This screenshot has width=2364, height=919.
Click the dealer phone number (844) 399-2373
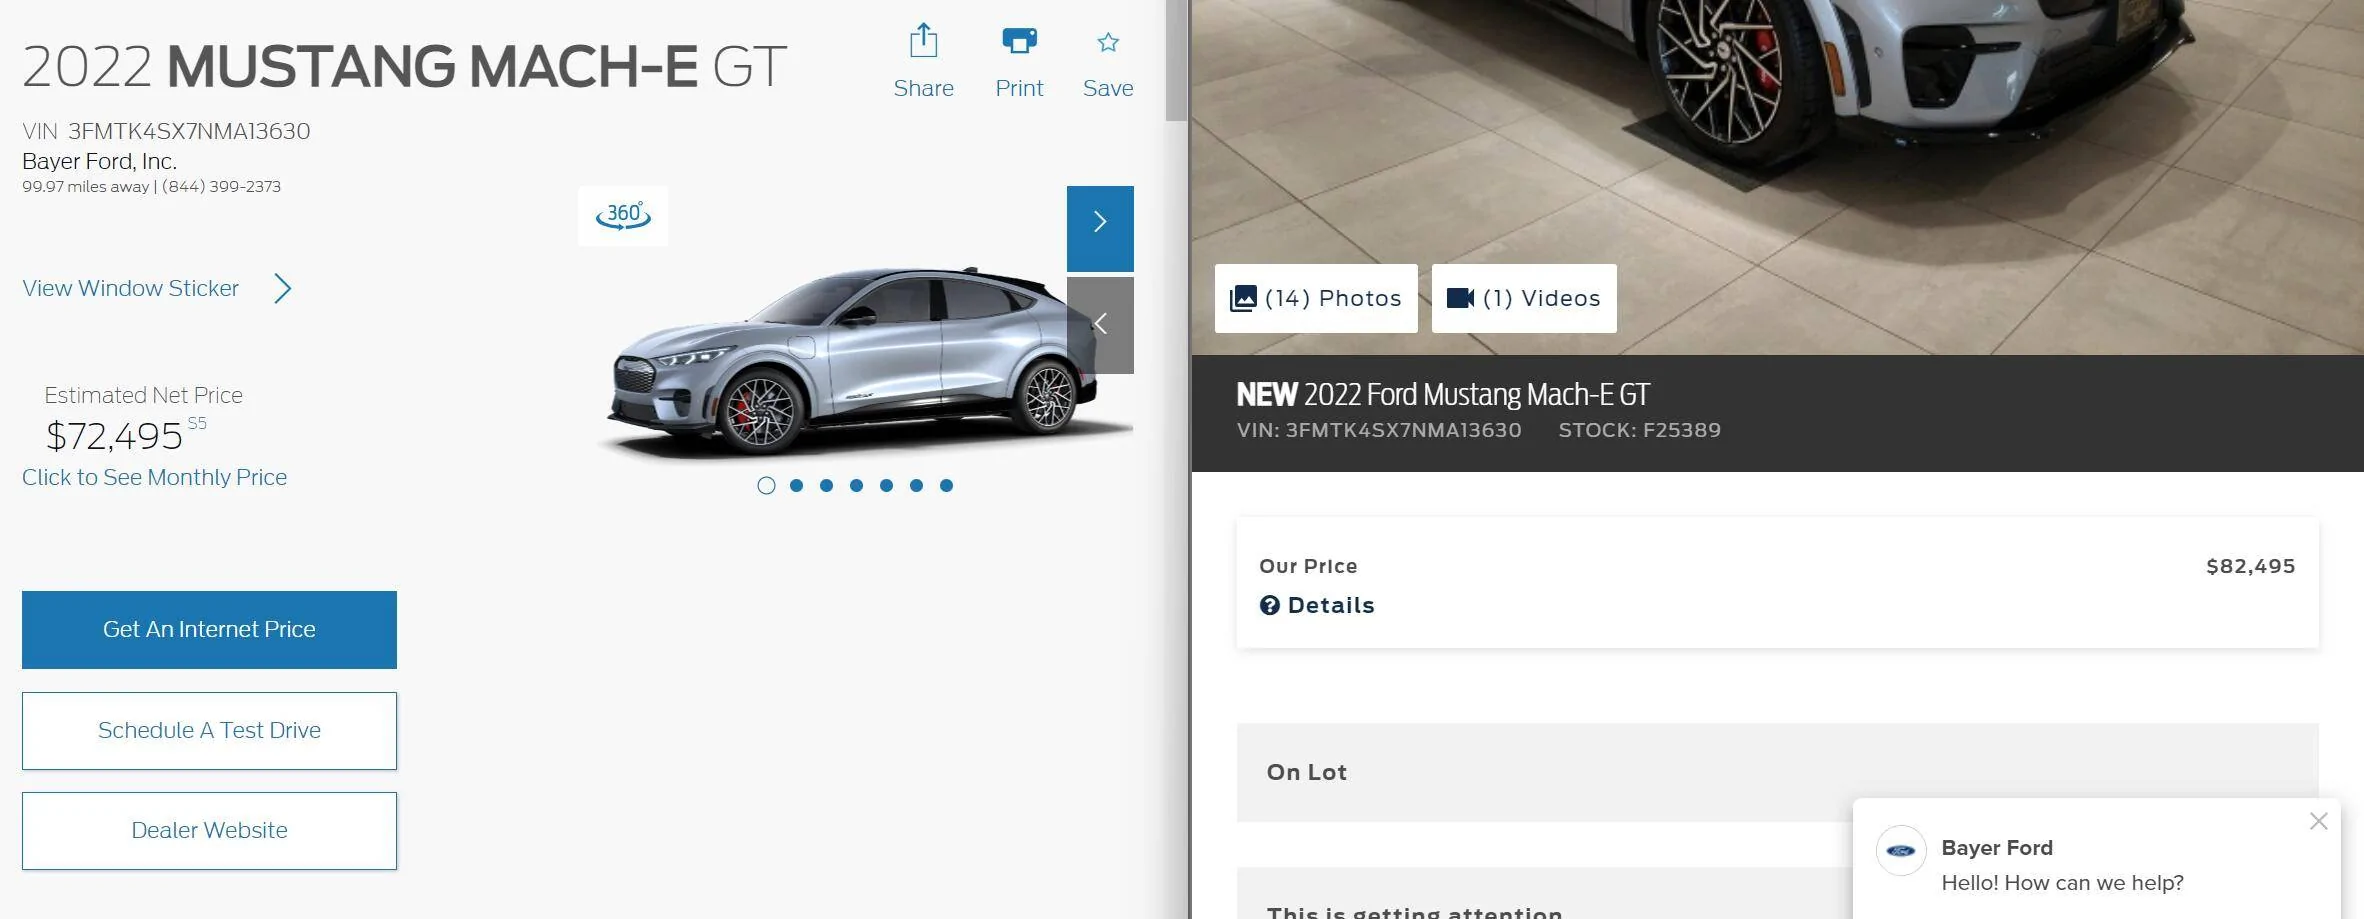click(221, 186)
